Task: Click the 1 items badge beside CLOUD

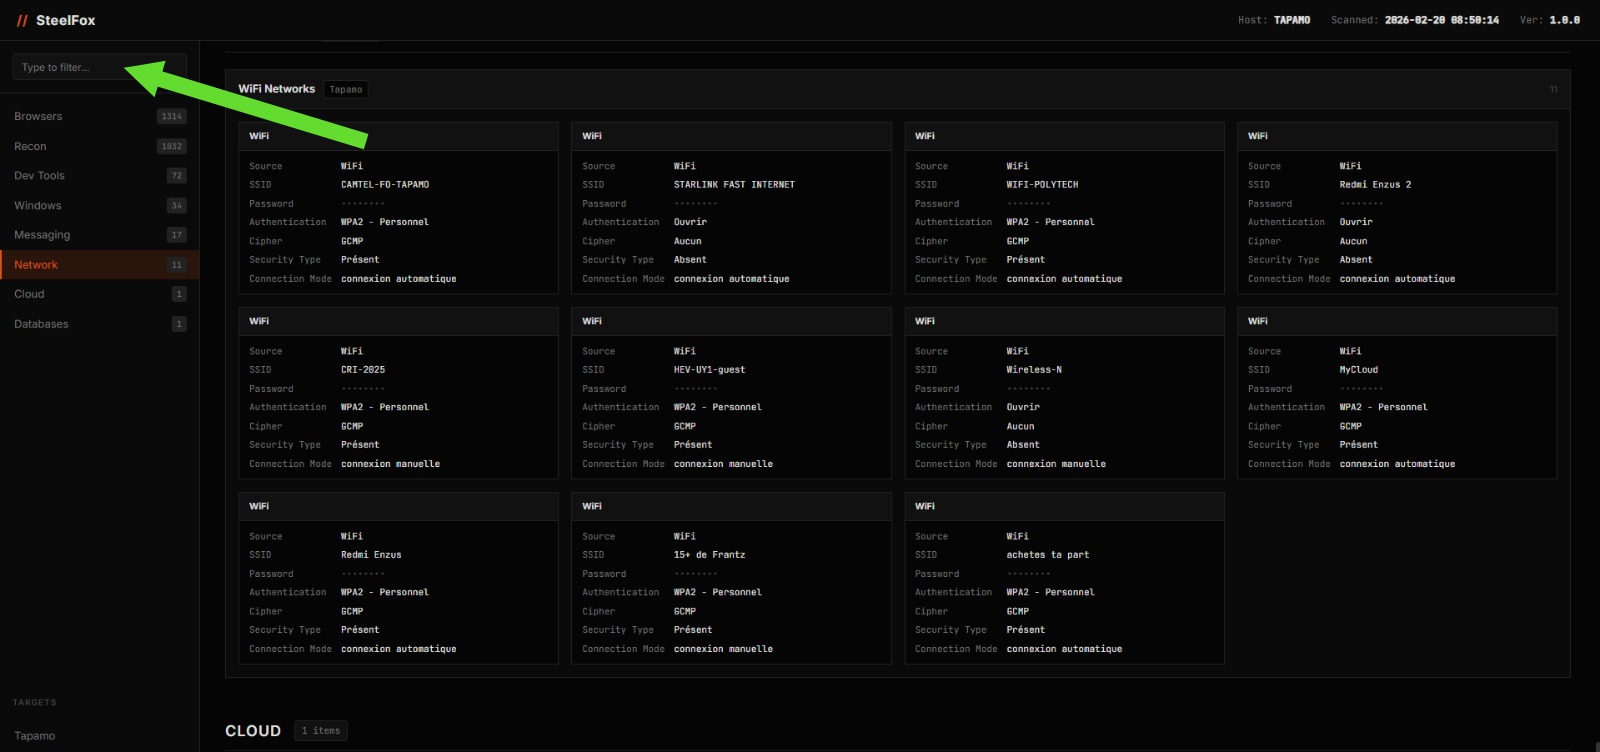Action: coord(321,731)
